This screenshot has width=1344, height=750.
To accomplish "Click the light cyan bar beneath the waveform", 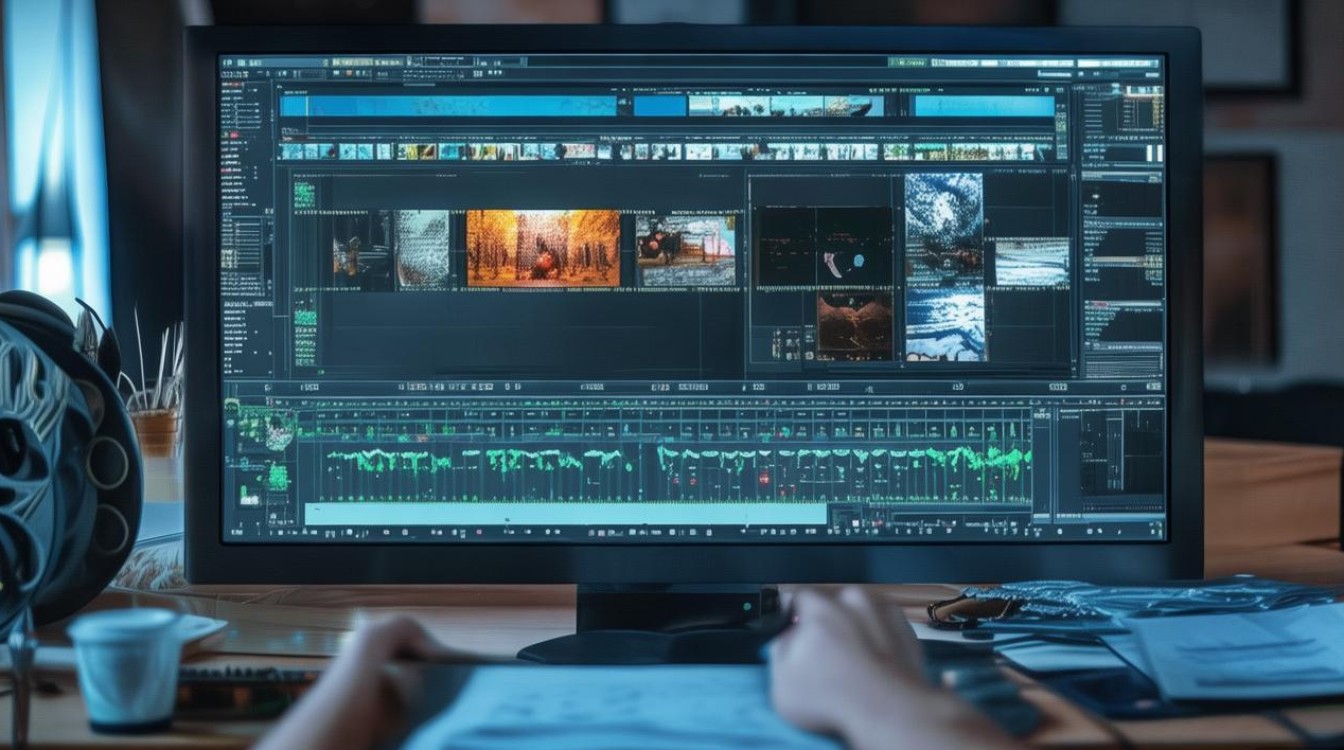I will 565,513.
